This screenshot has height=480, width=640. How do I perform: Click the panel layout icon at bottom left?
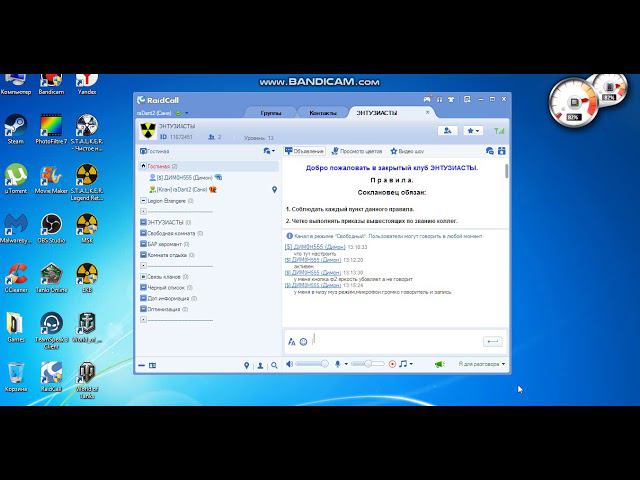[152, 365]
